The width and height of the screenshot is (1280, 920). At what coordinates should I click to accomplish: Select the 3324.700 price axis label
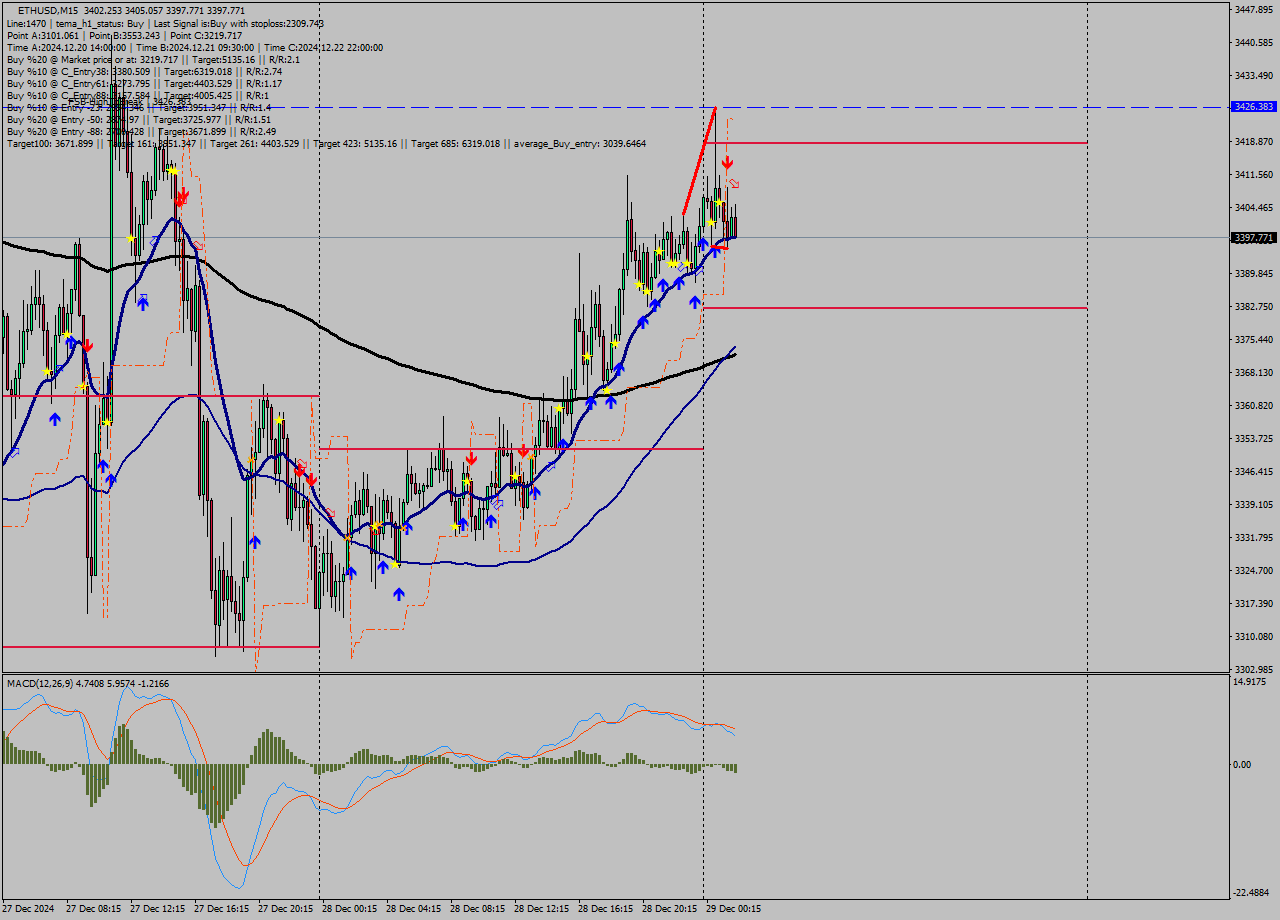coord(1254,570)
